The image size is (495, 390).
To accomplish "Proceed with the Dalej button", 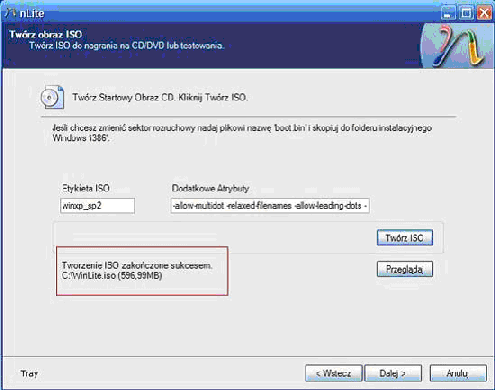I will click(393, 373).
